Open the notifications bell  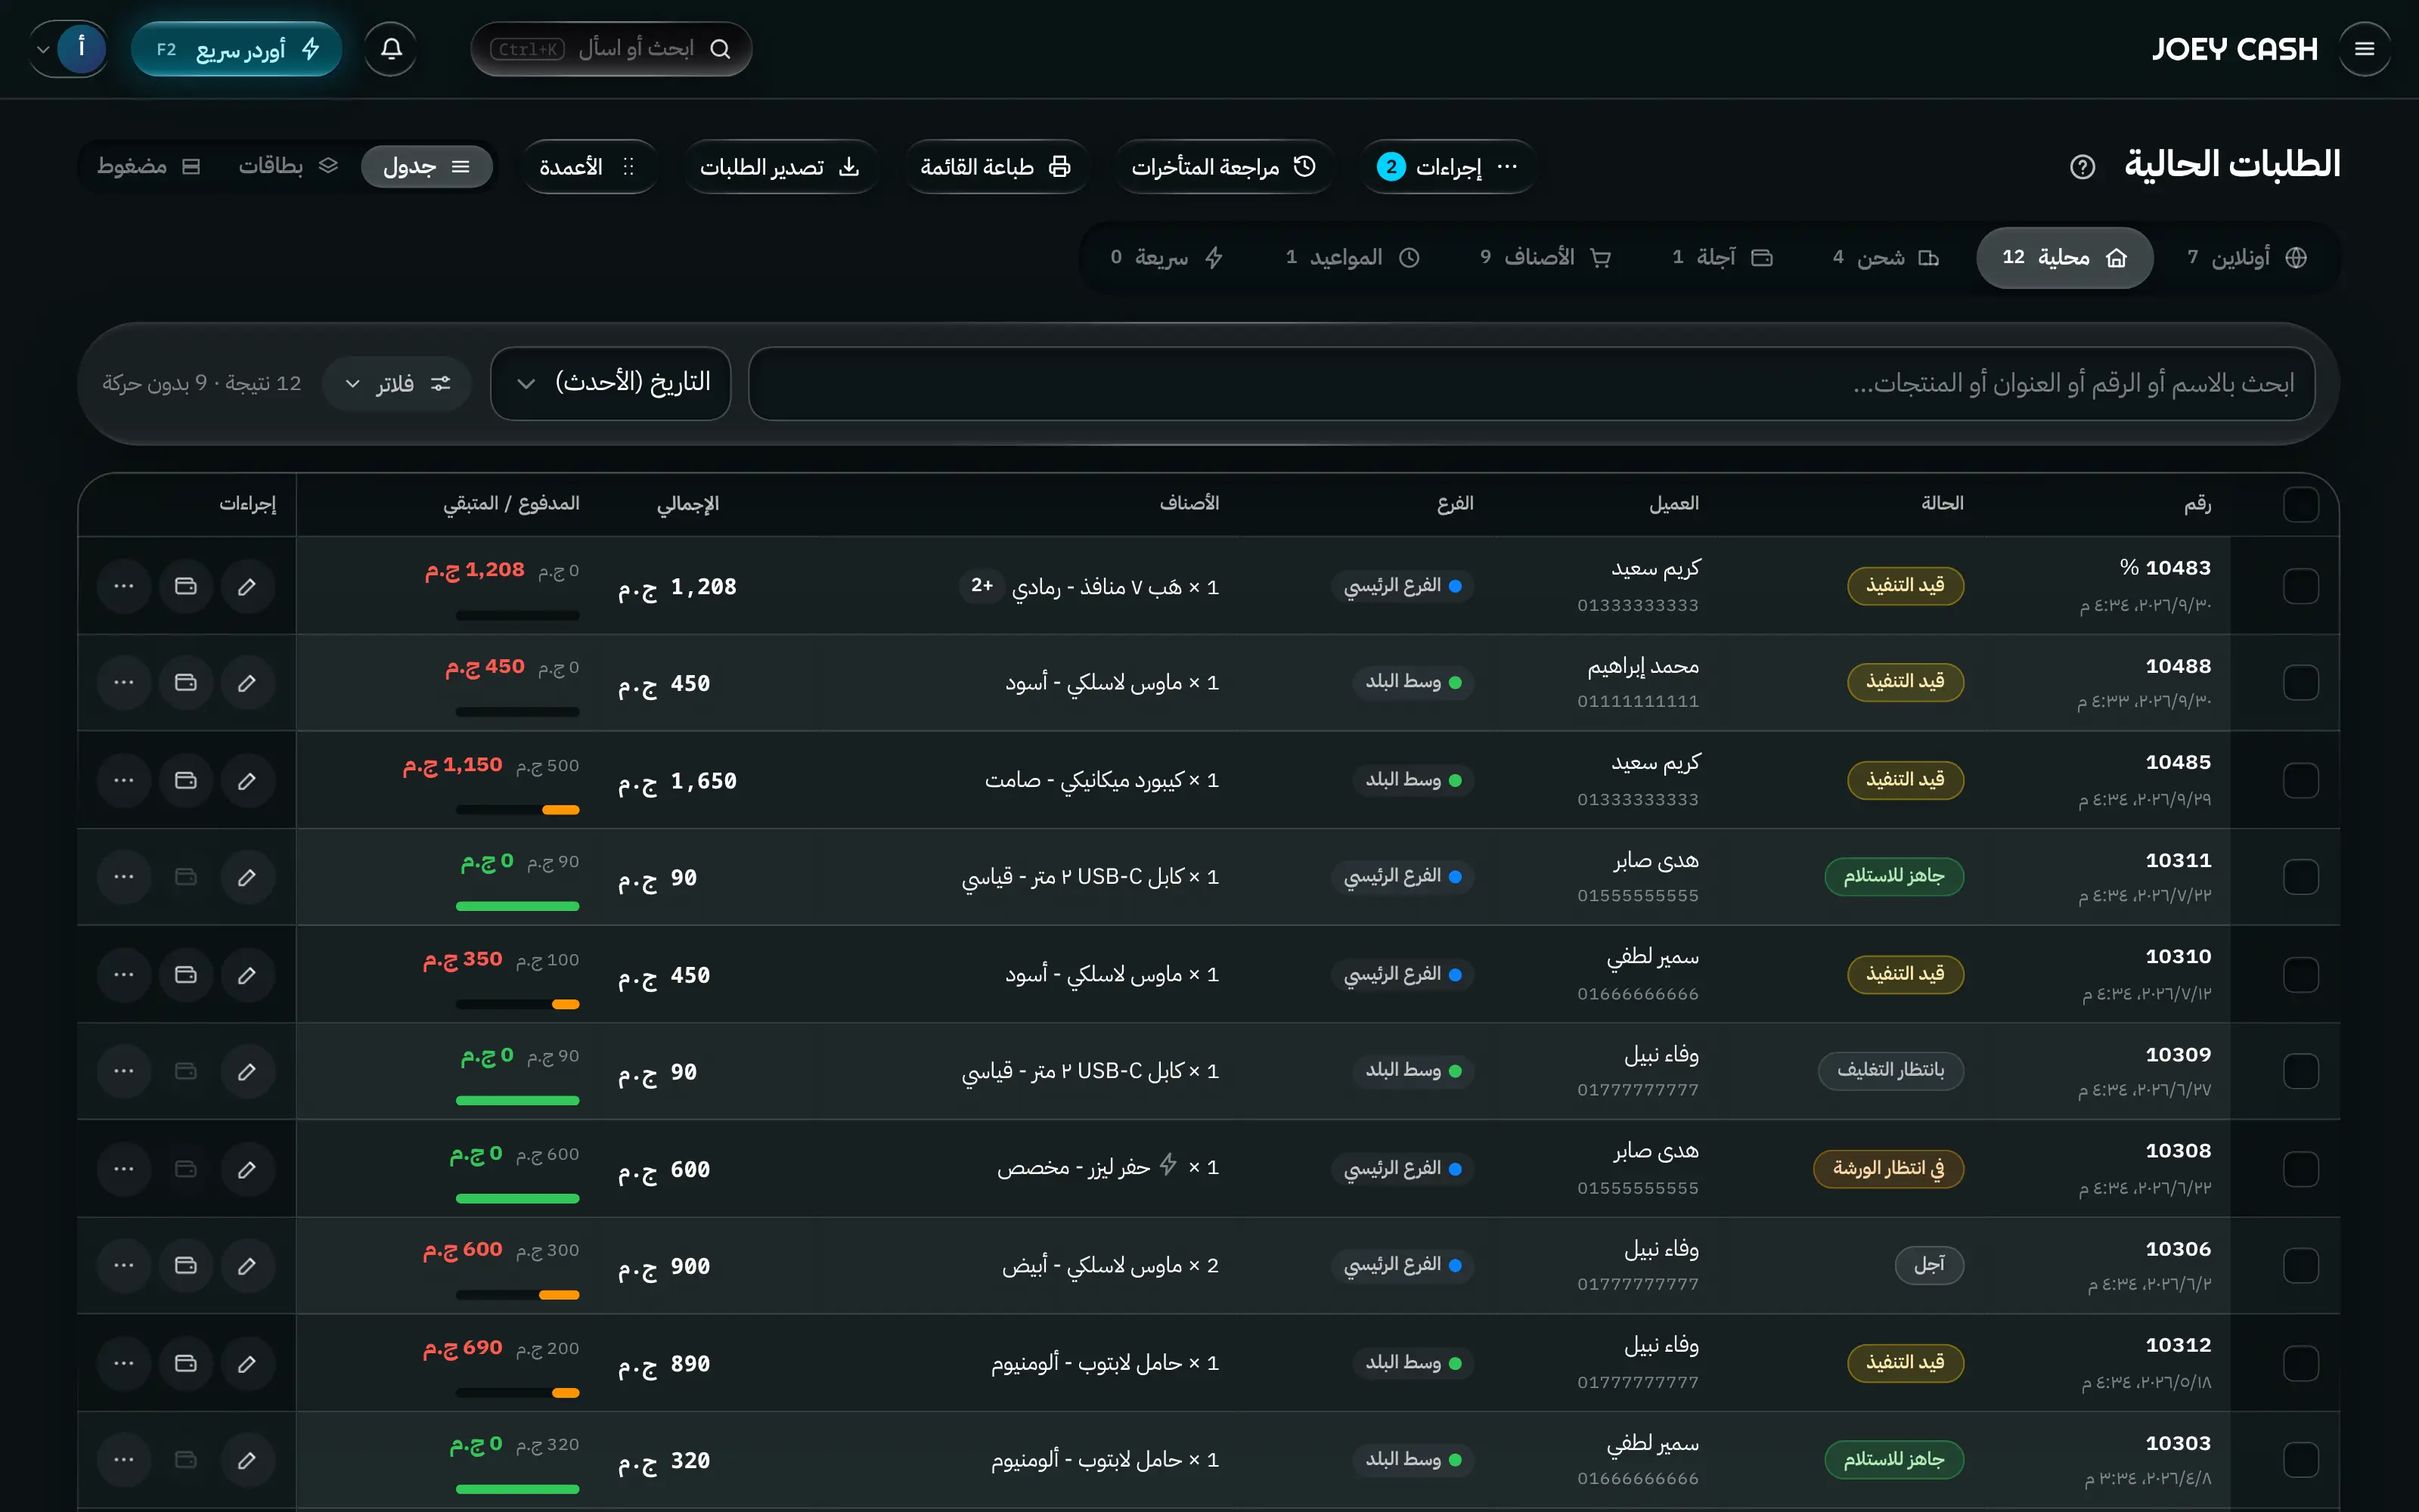pos(391,49)
